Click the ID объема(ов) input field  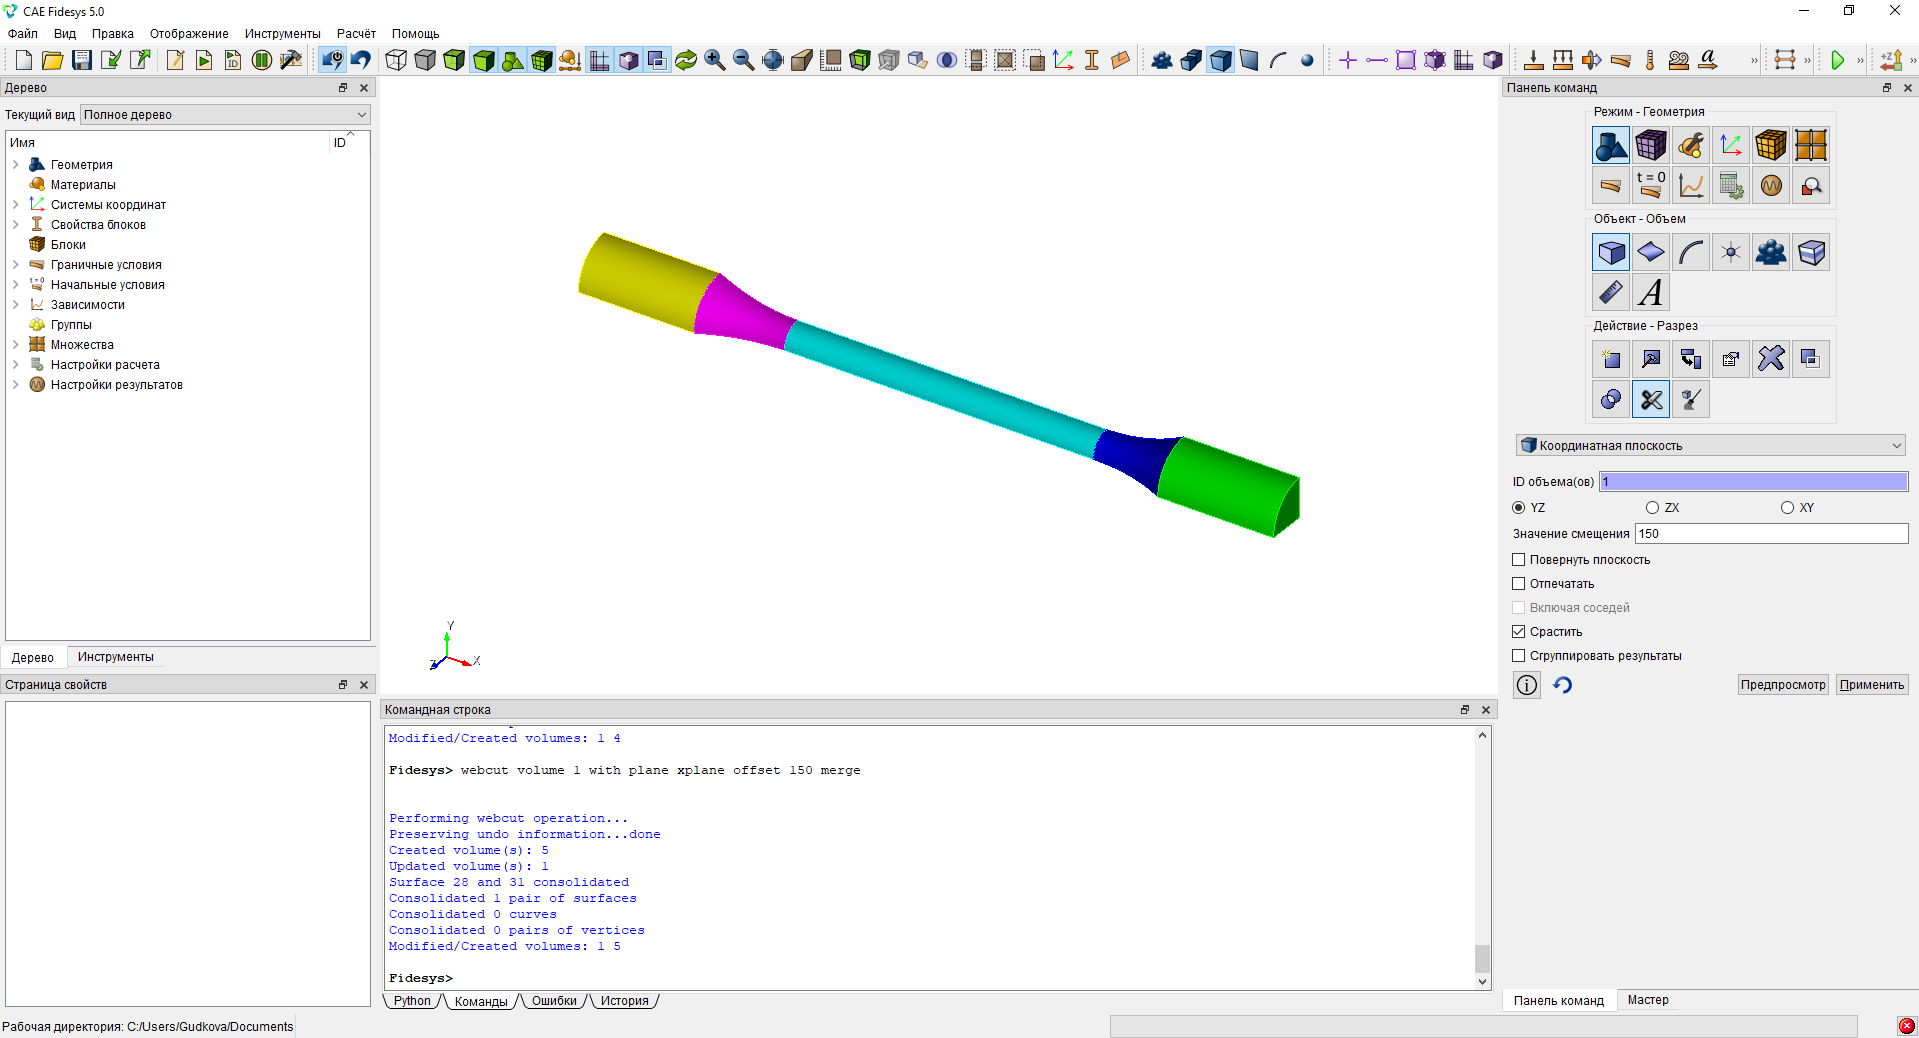pyautogui.click(x=1753, y=482)
